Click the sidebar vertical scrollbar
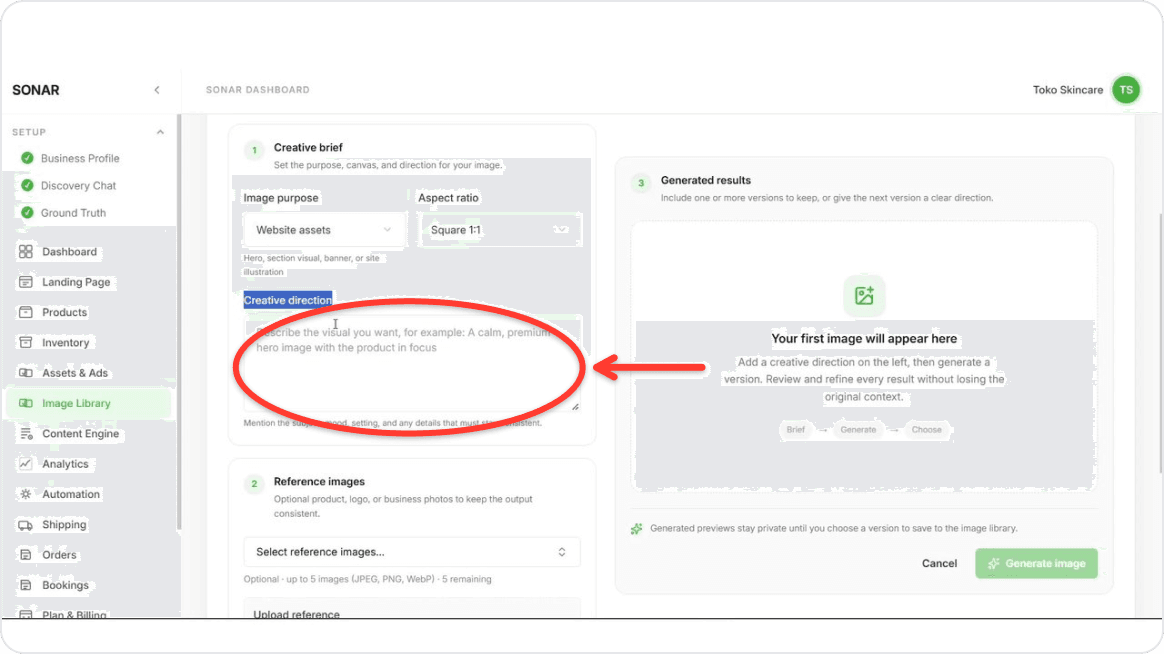1164x654 pixels. click(178, 323)
